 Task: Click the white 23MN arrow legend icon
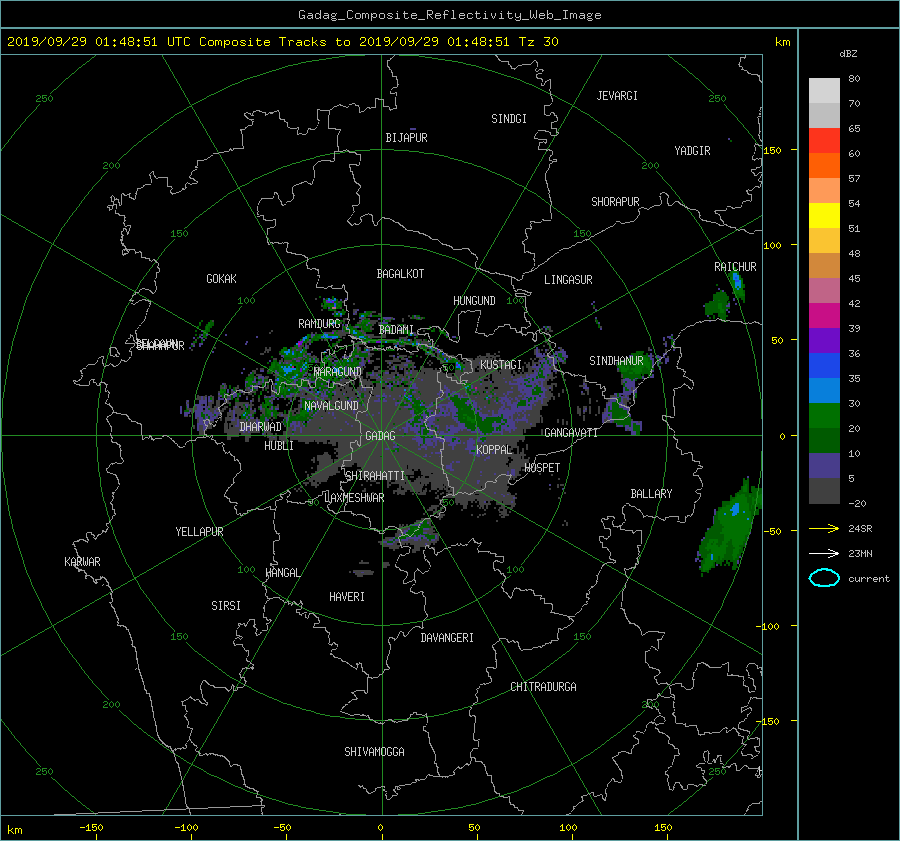tap(824, 553)
